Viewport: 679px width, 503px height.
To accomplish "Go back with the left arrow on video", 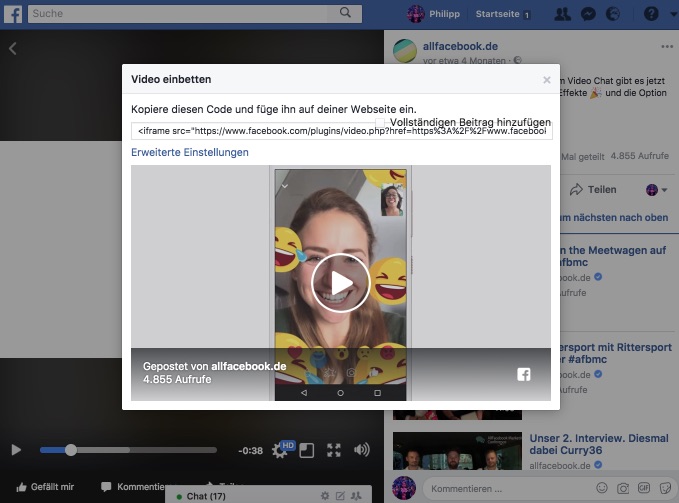I will pyautogui.click(x=13, y=48).
